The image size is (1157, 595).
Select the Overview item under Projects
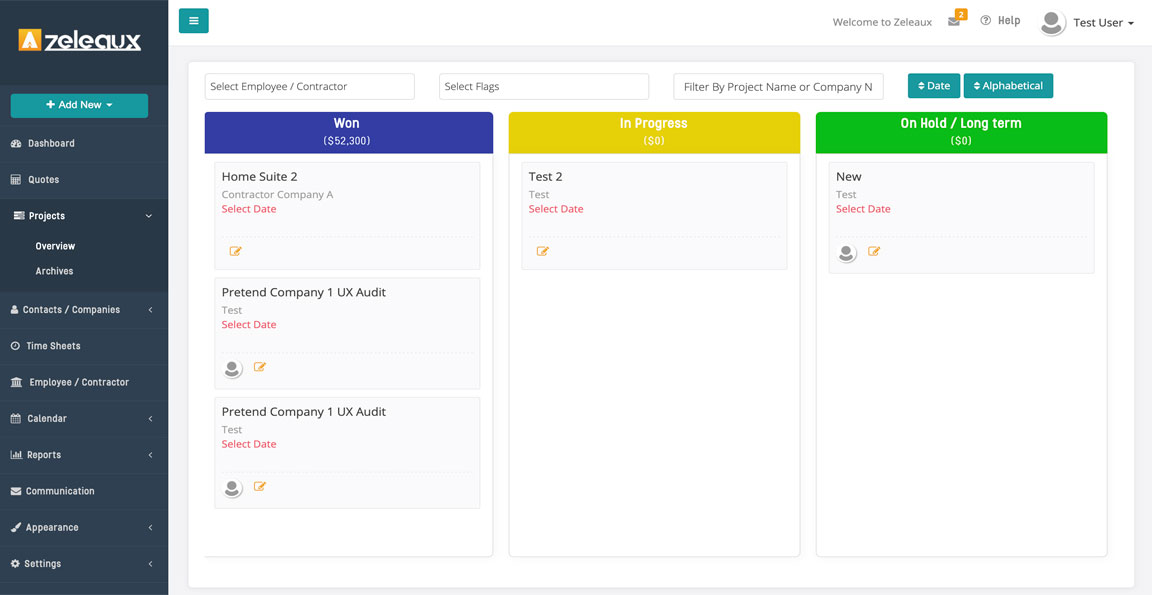tap(55, 245)
